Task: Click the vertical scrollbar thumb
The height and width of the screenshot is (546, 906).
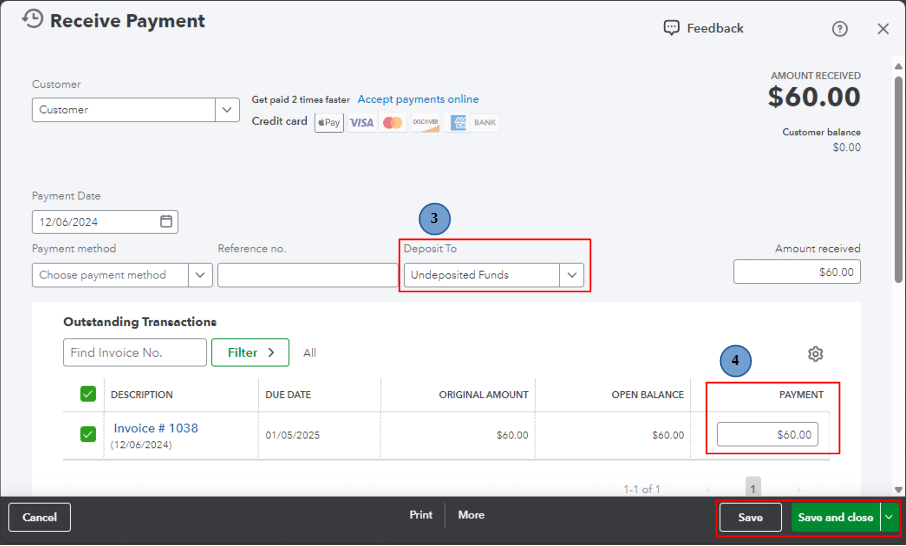Action: tap(898, 179)
